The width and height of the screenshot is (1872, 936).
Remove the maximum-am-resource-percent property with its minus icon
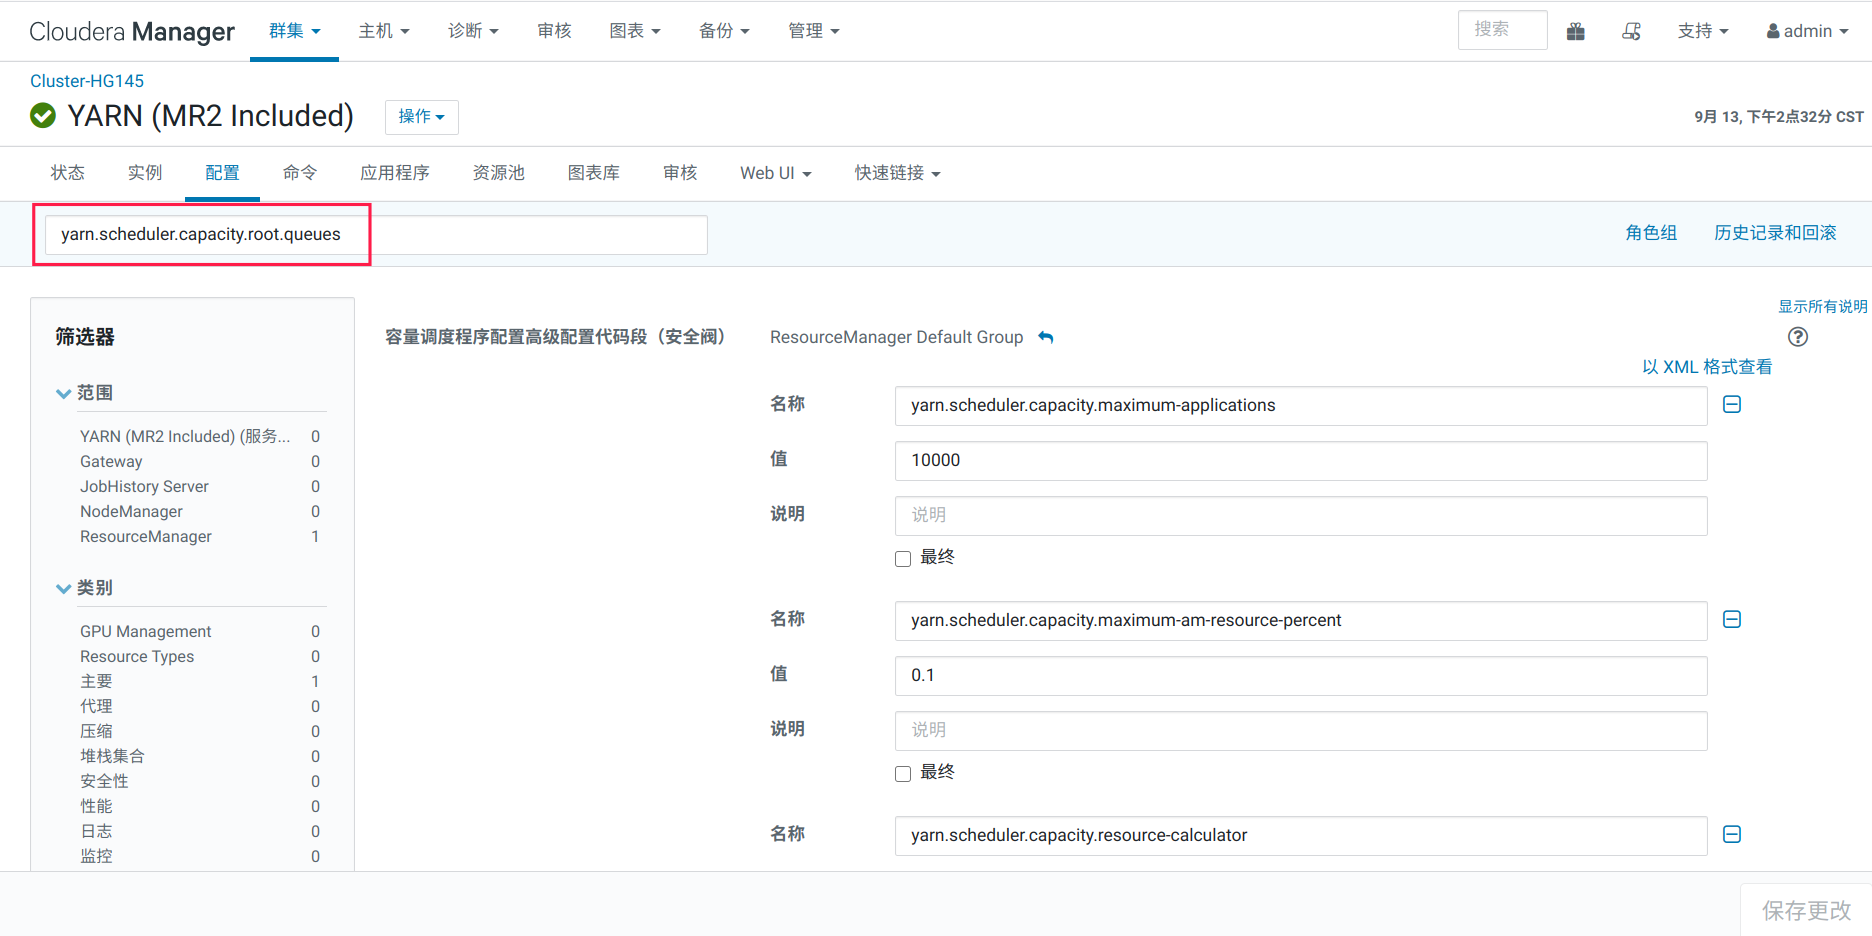tap(1732, 619)
